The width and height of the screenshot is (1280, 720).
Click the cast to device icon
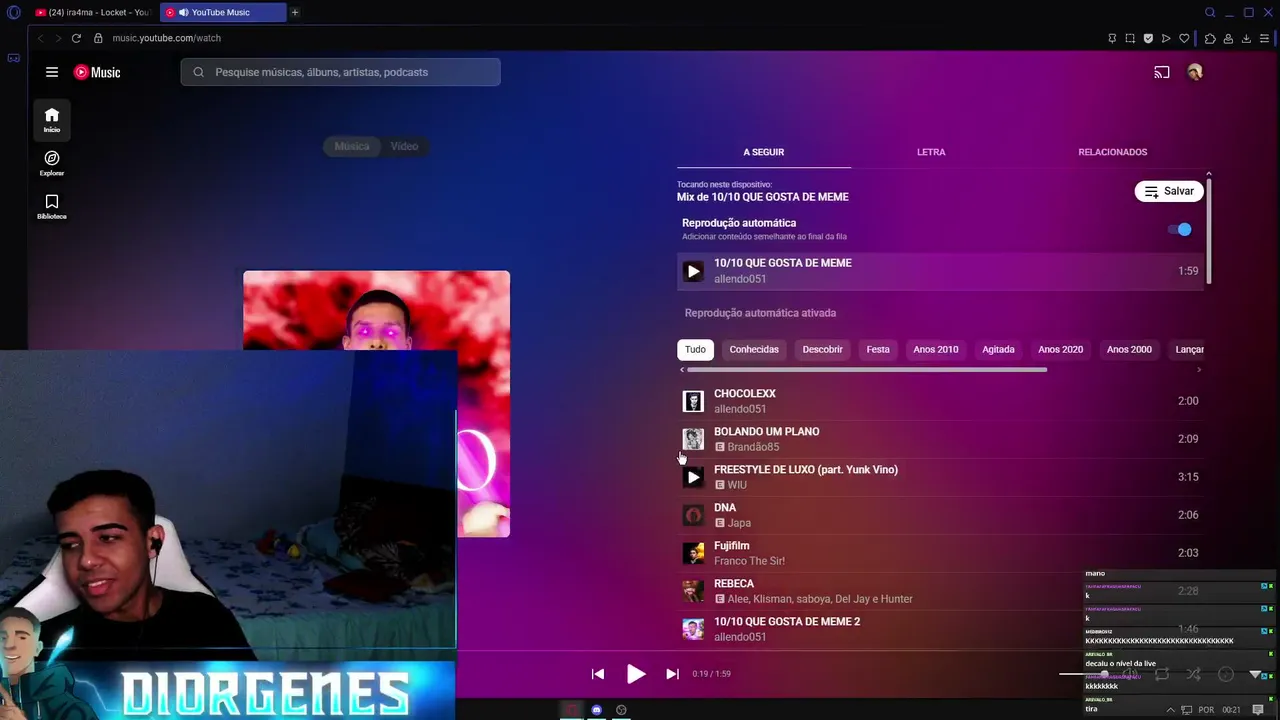click(1162, 72)
